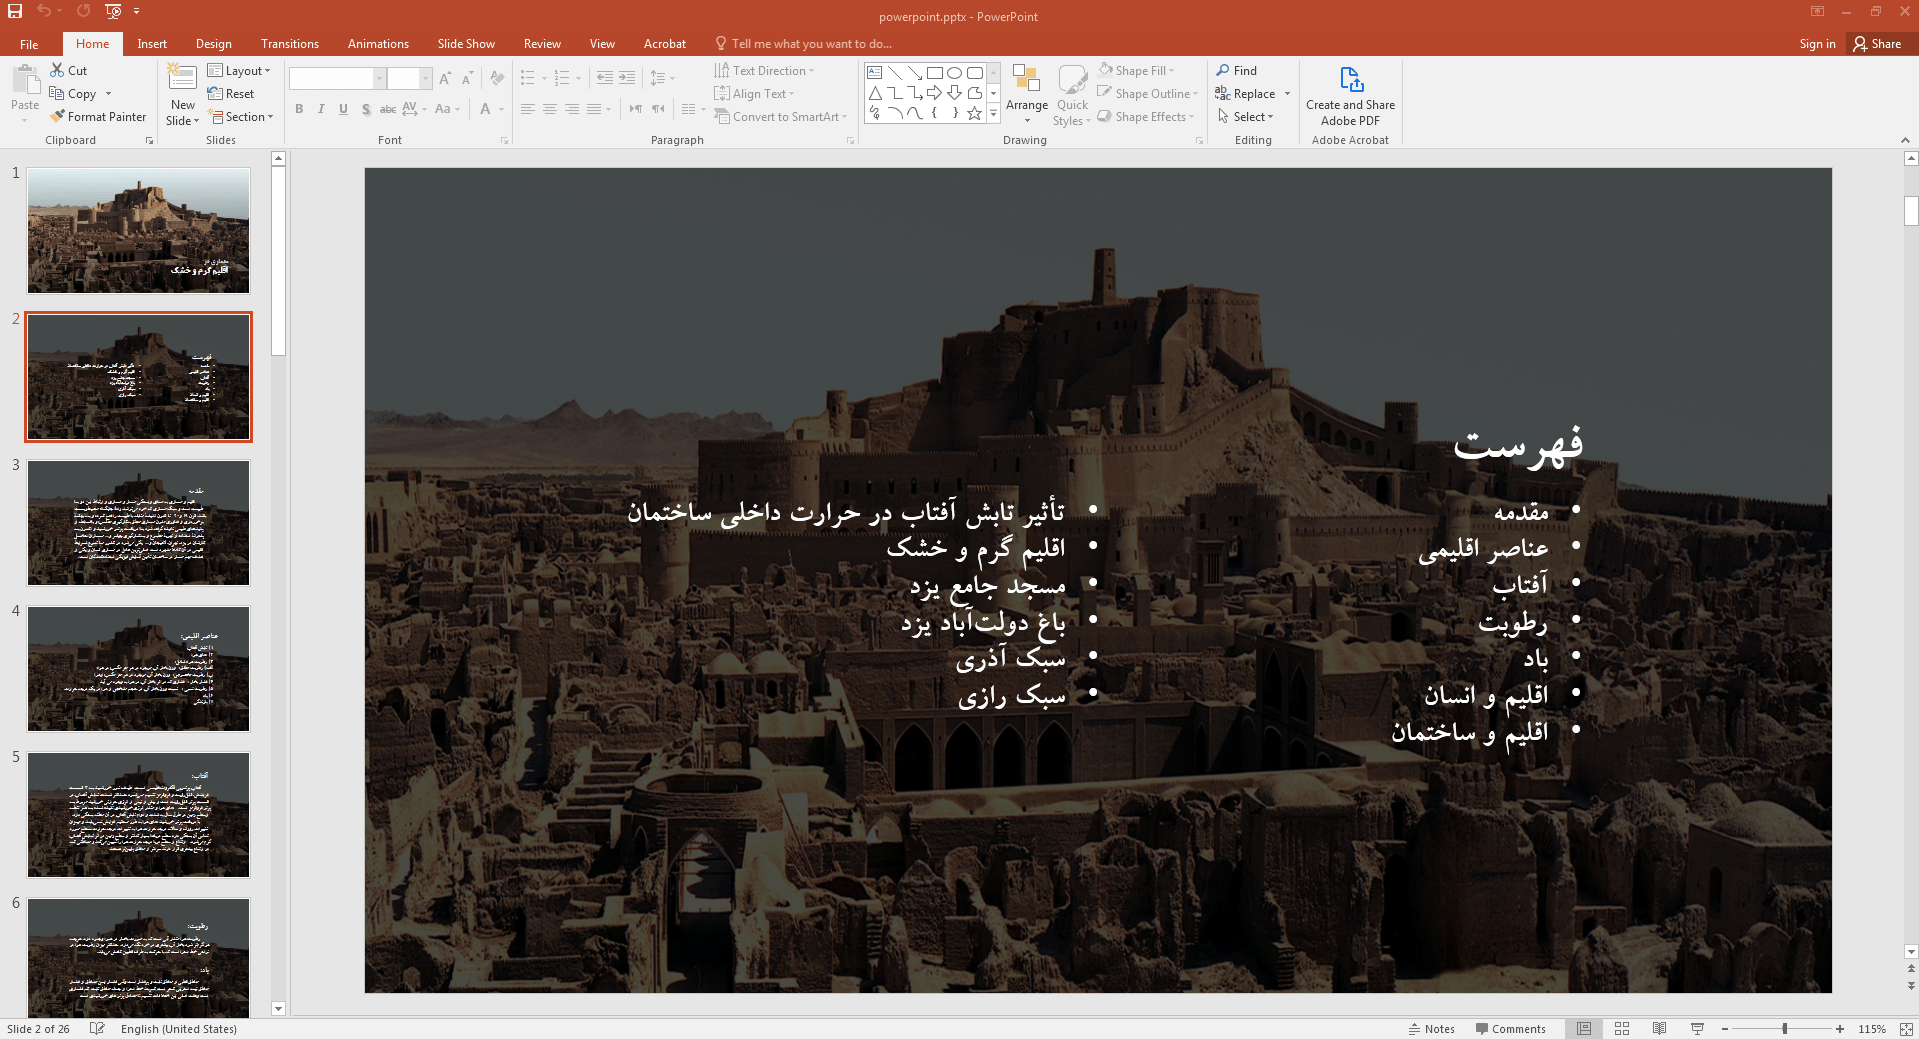1919x1039 pixels.
Task: Open the Transitions tab
Action: [289, 44]
